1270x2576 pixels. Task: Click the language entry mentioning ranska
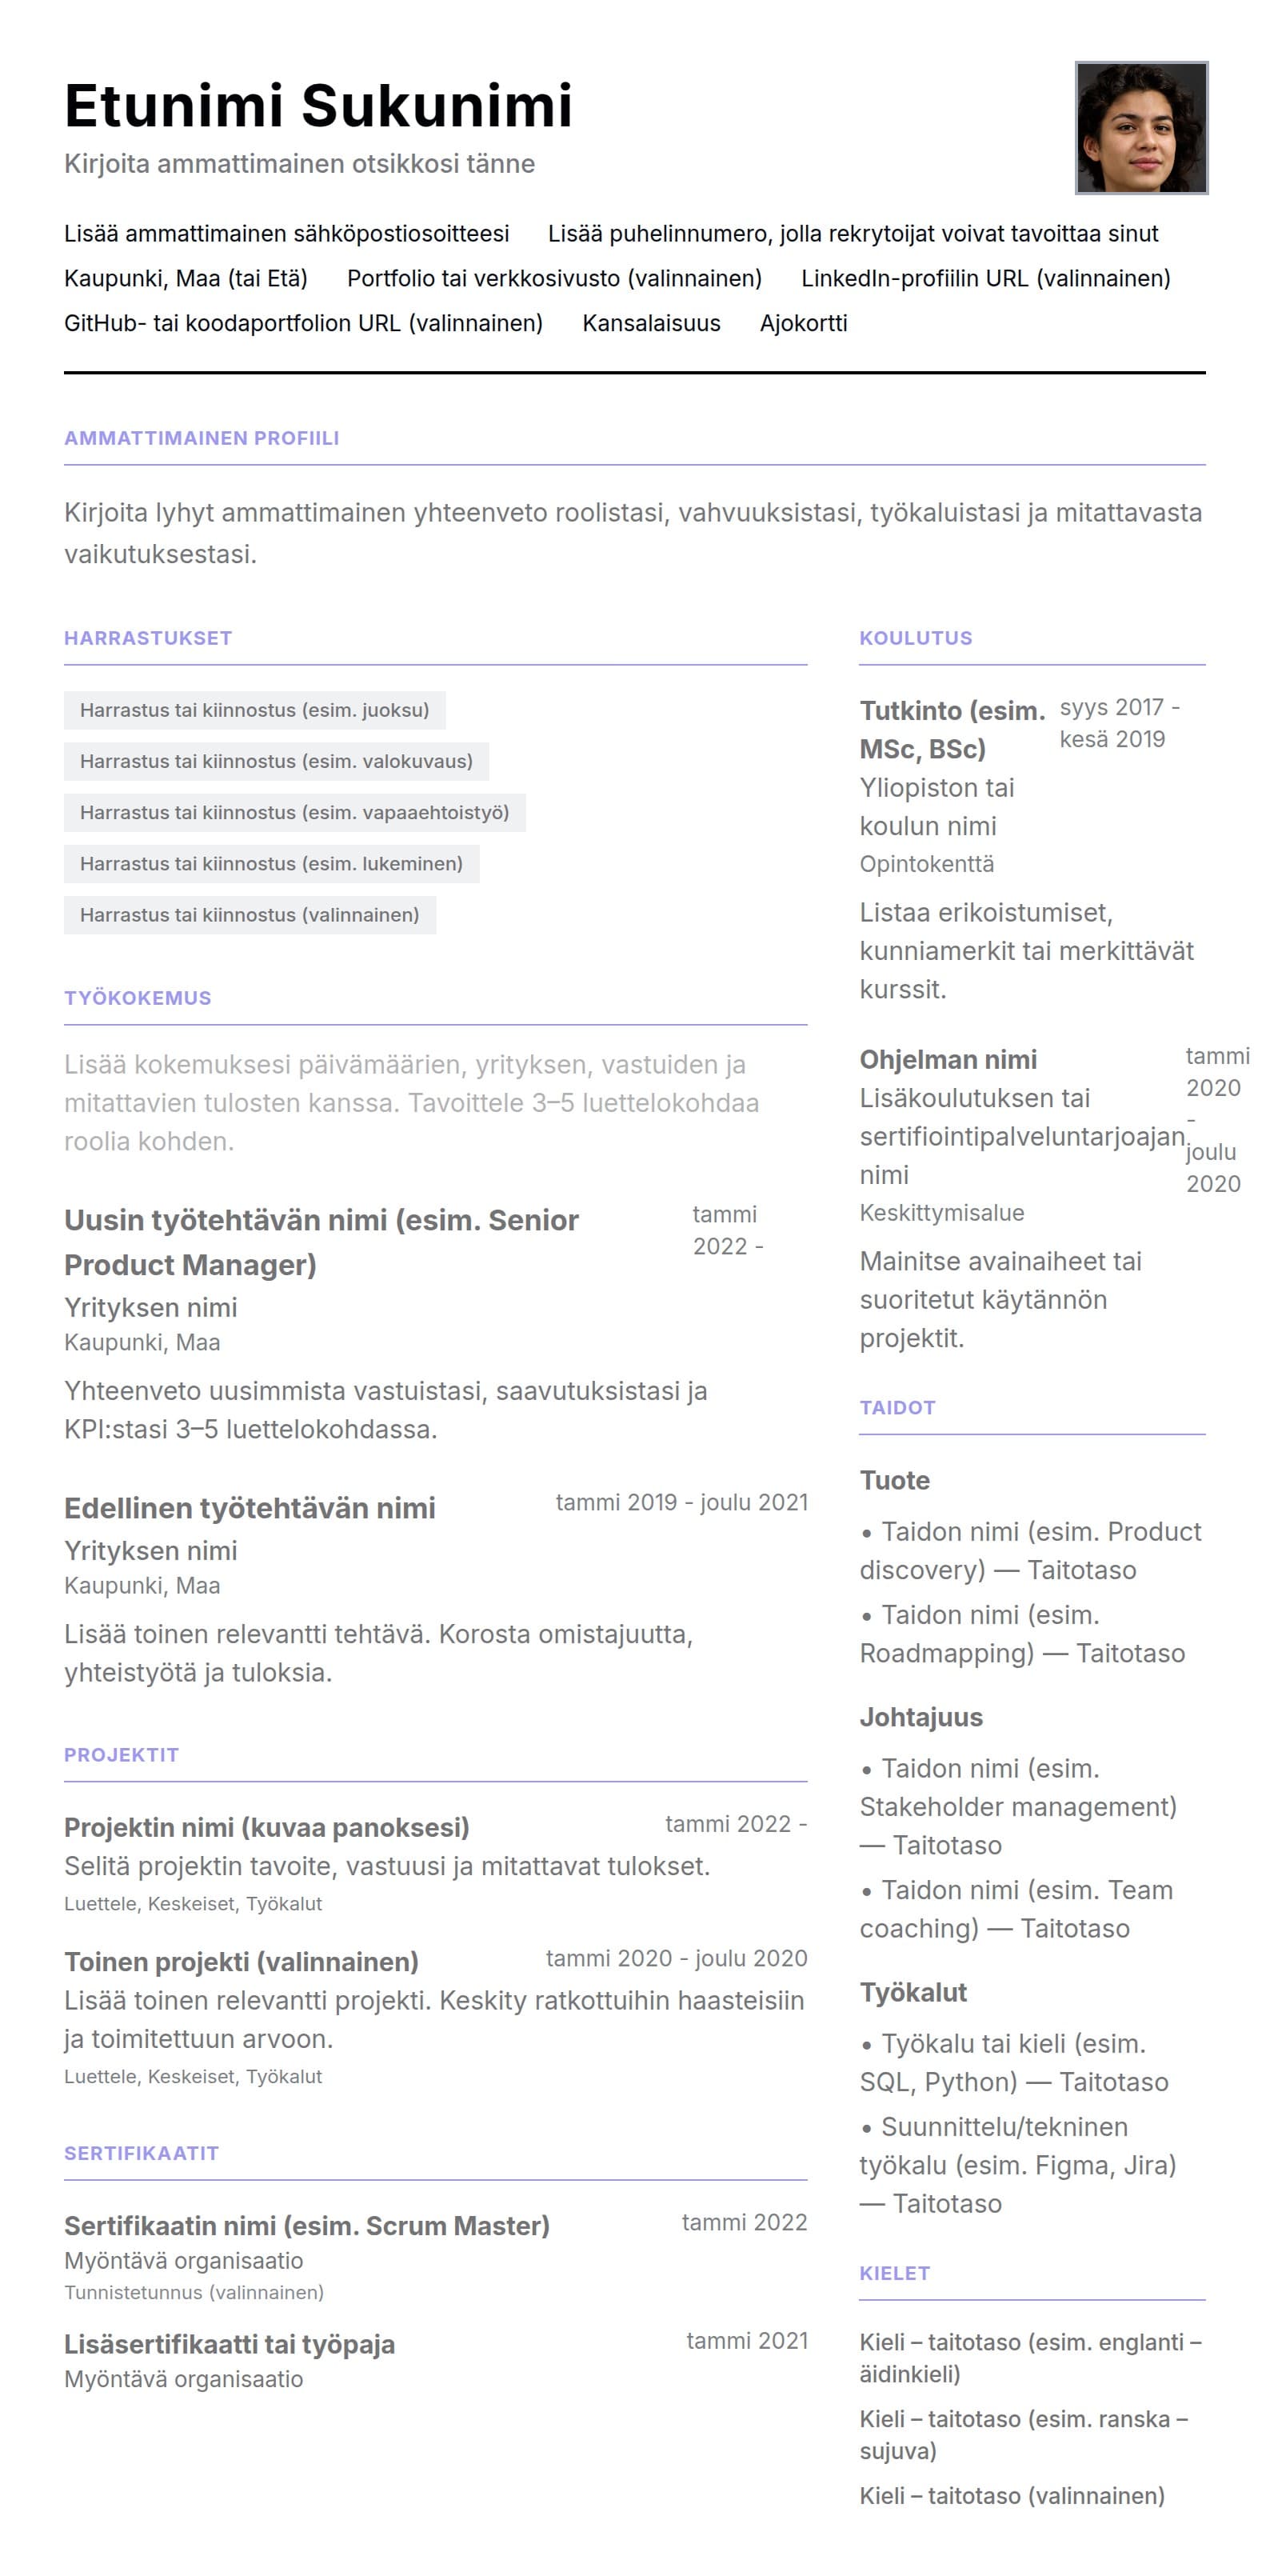1023,2434
